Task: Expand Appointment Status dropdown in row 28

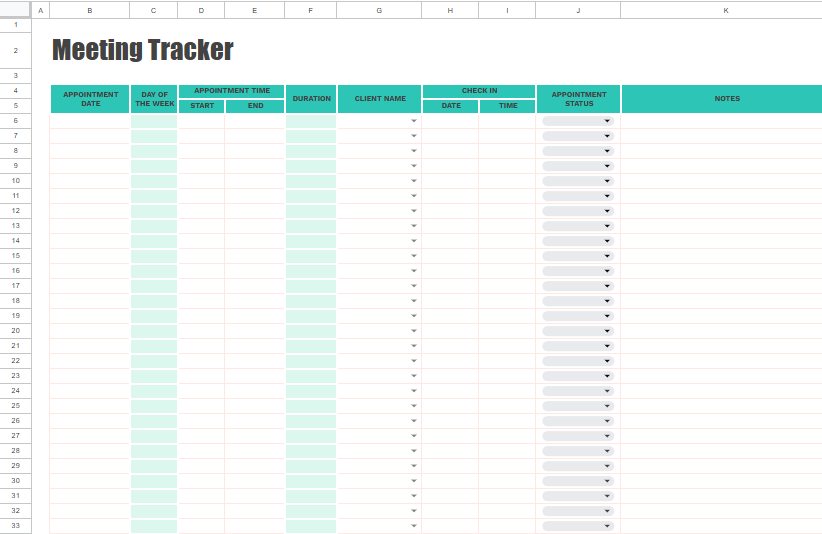Action: (x=578, y=451)
